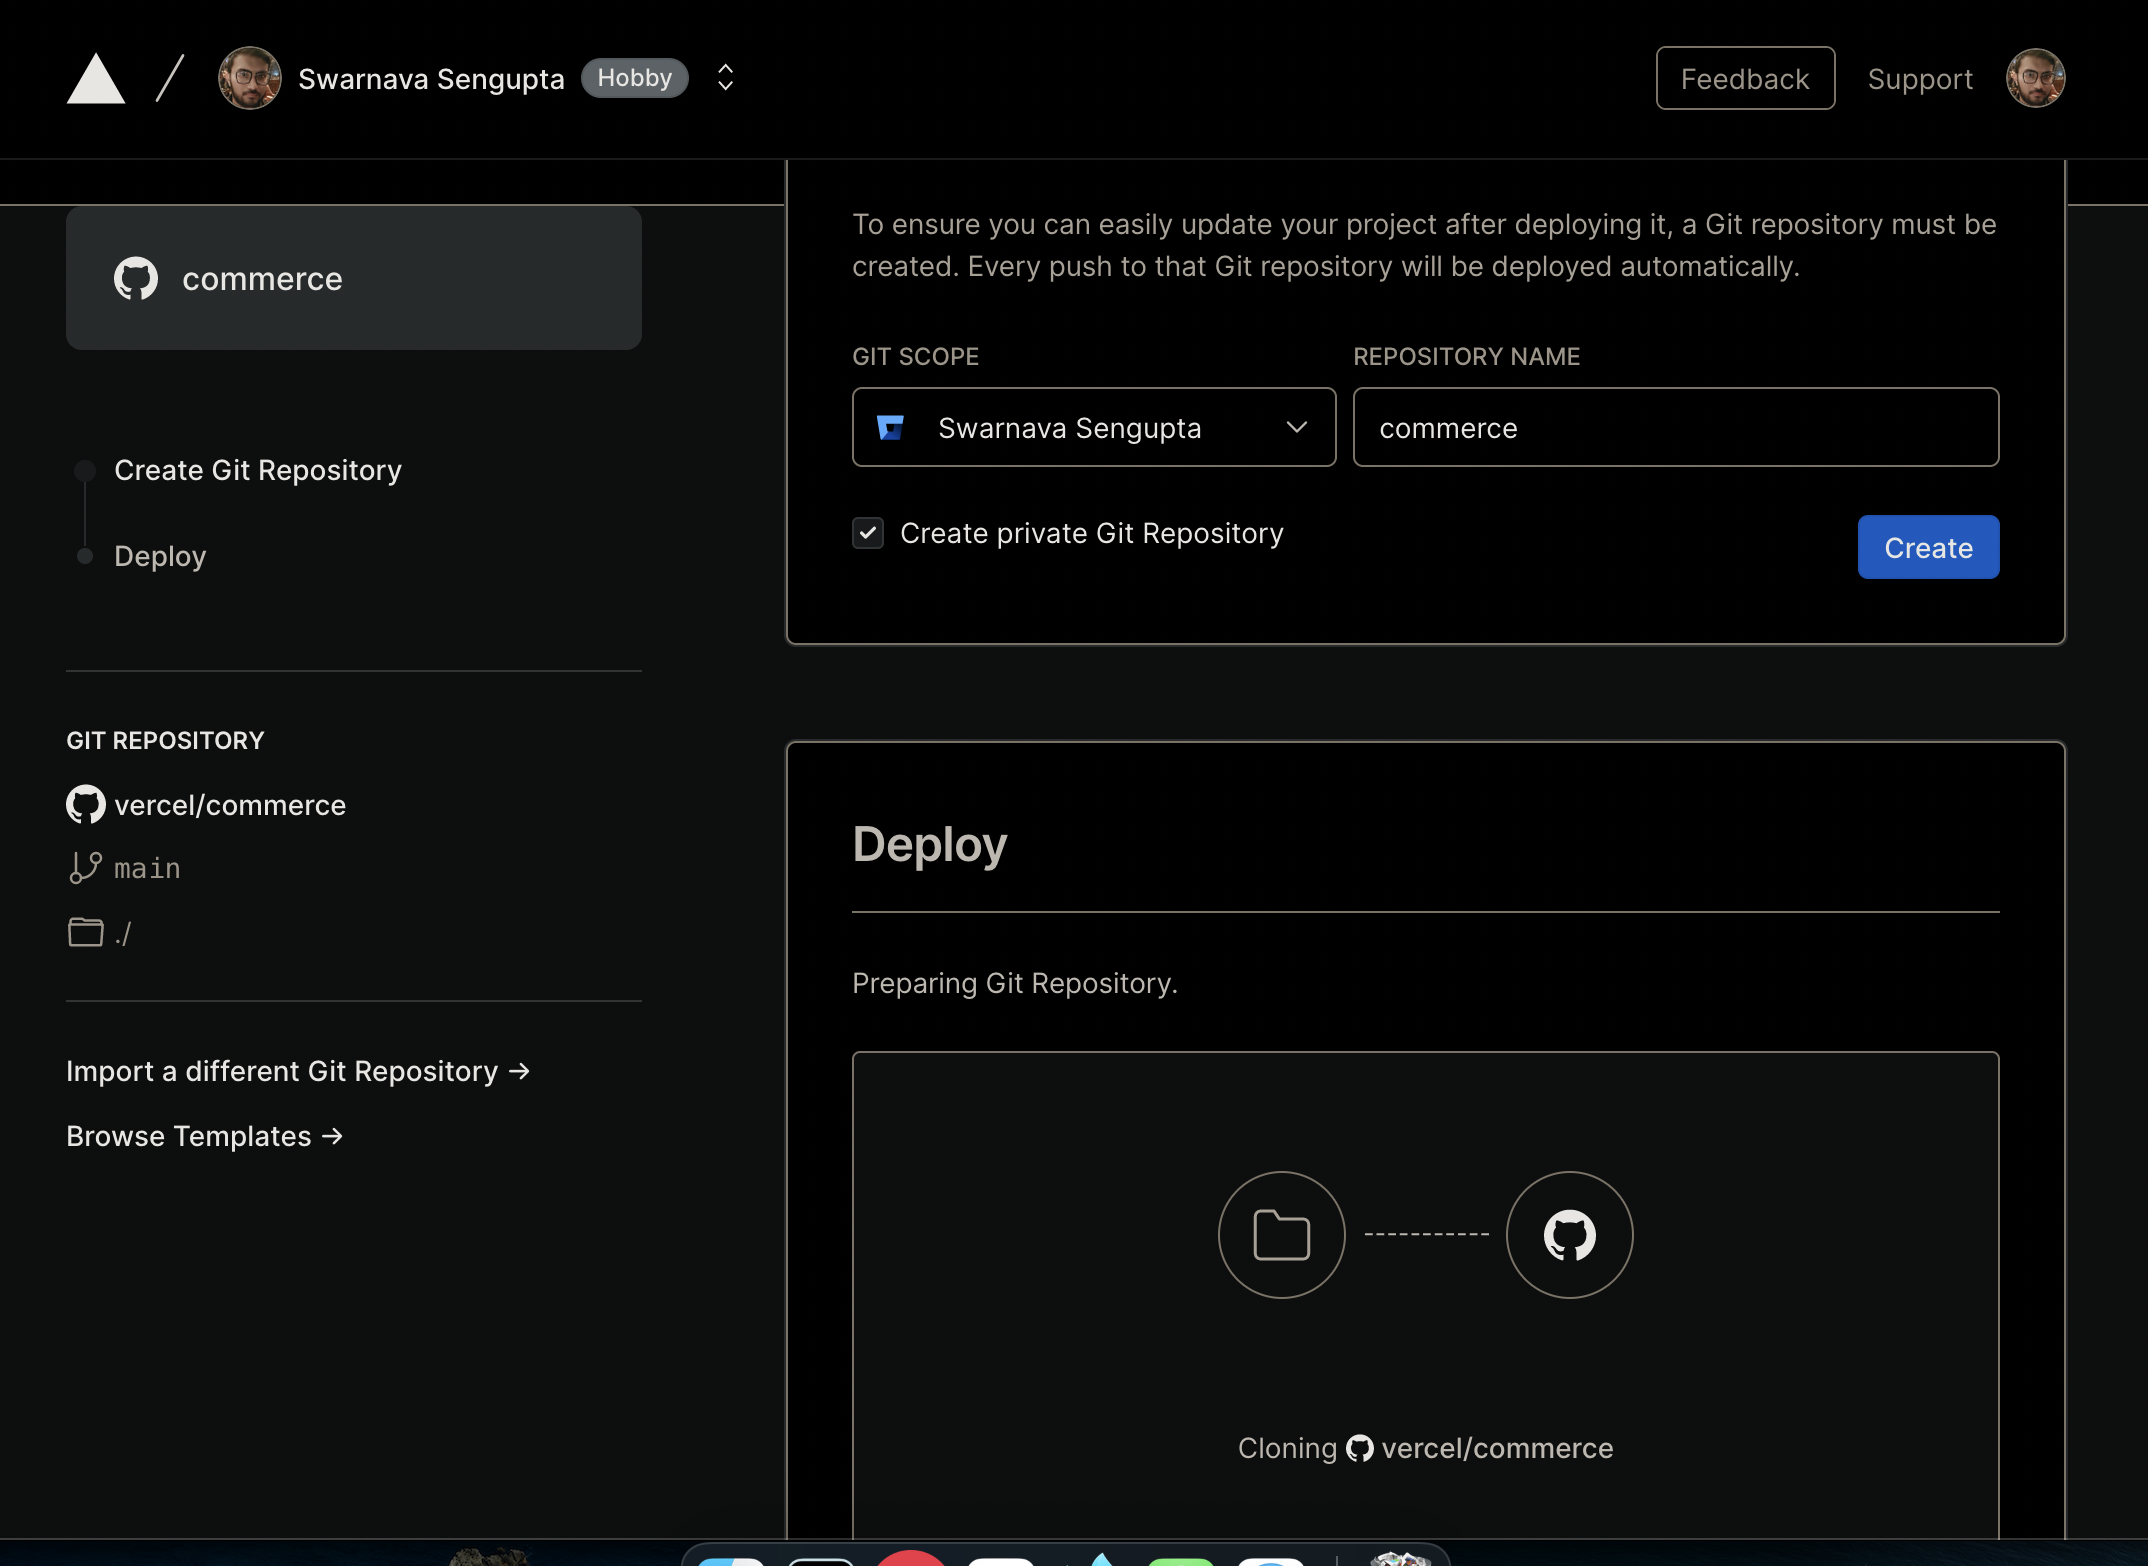
Task: Click the cloning progress indicator line
Action: [1426, 1234]
